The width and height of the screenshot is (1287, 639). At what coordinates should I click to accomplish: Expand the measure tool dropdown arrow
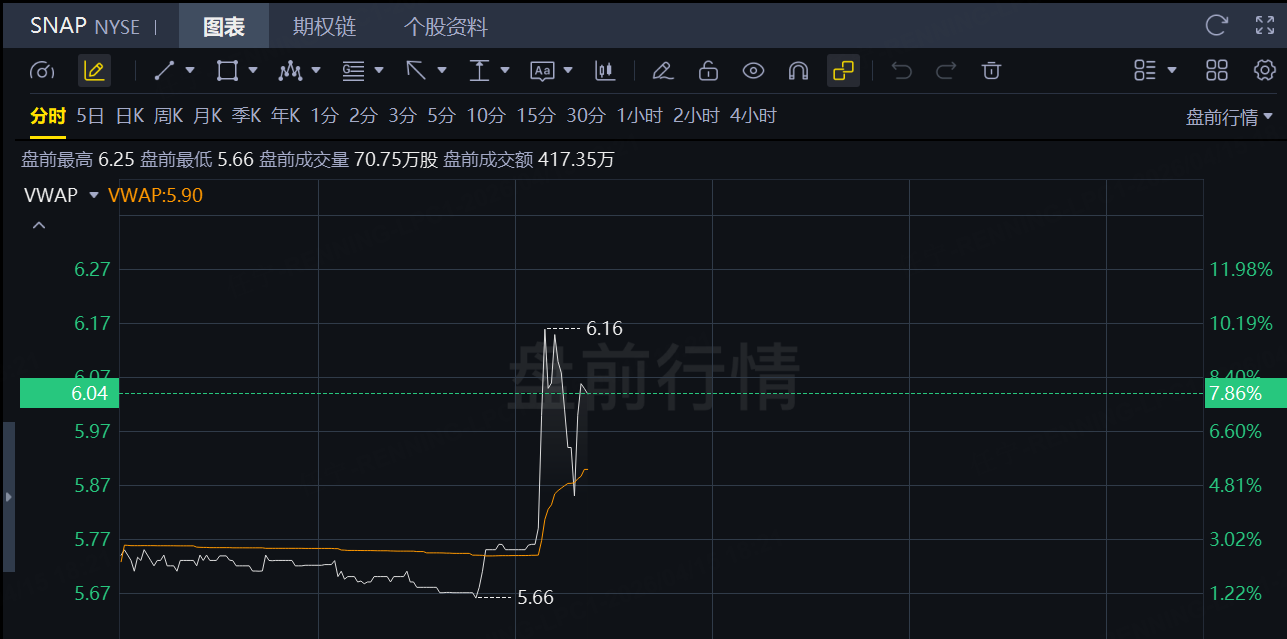tap(505, 71)
